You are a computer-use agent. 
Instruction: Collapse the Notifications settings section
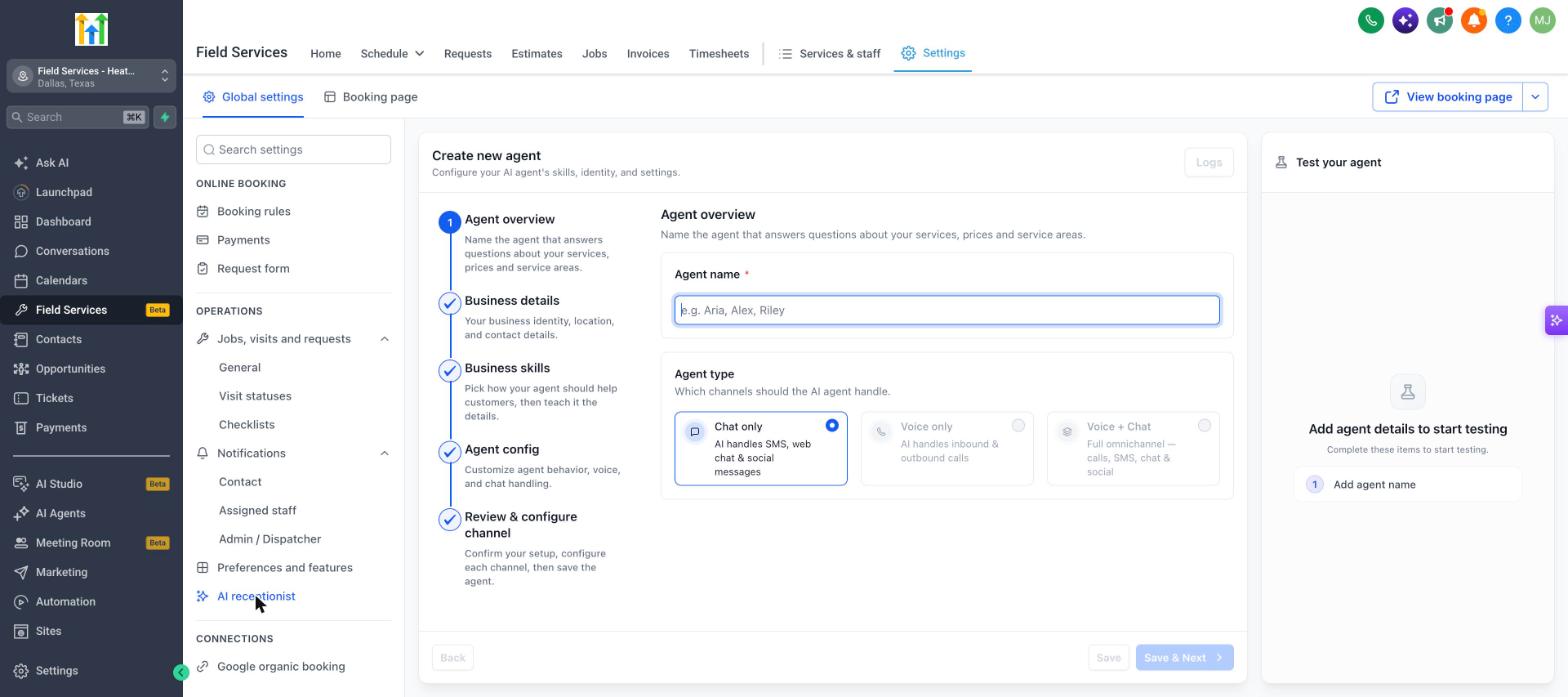tap(384, 454)
